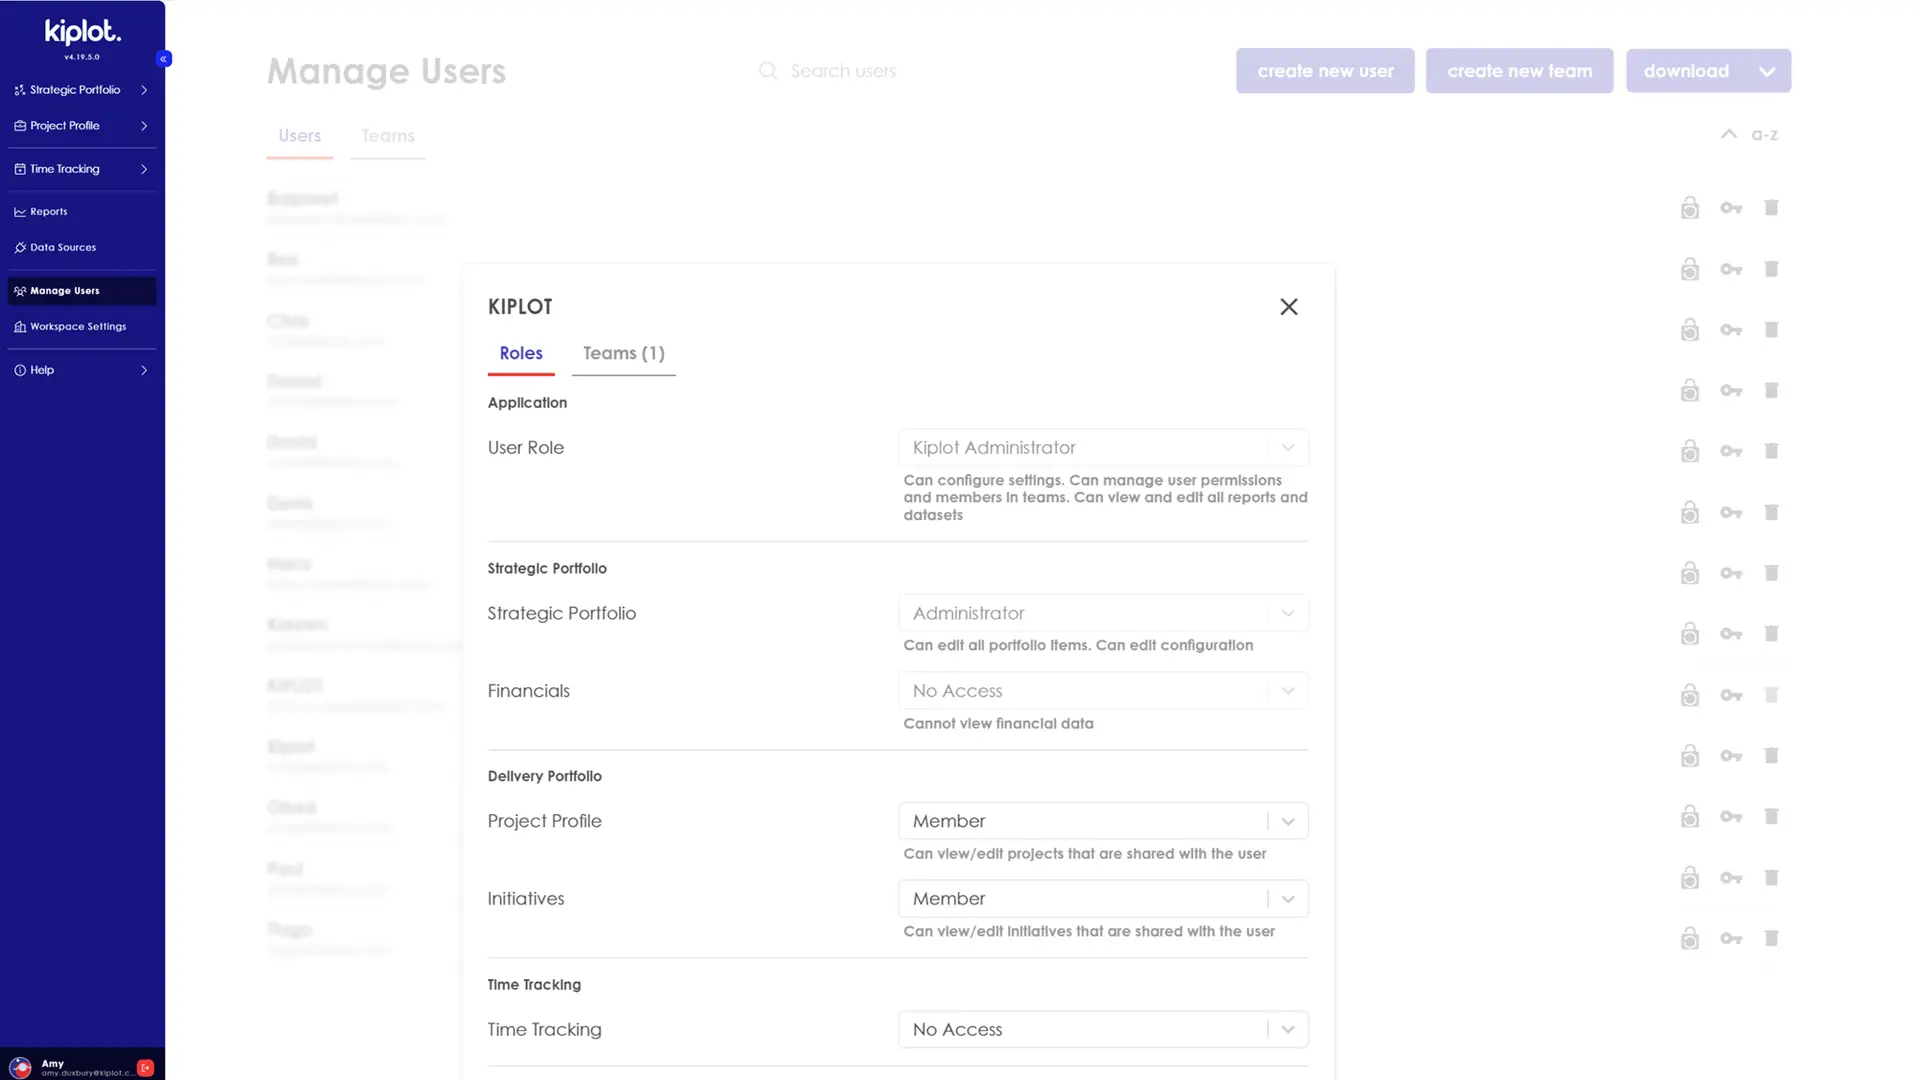1920x1080 pixels.
Task: Click the create new user button
Action: pyautogui.click(x=1325, y=70)
